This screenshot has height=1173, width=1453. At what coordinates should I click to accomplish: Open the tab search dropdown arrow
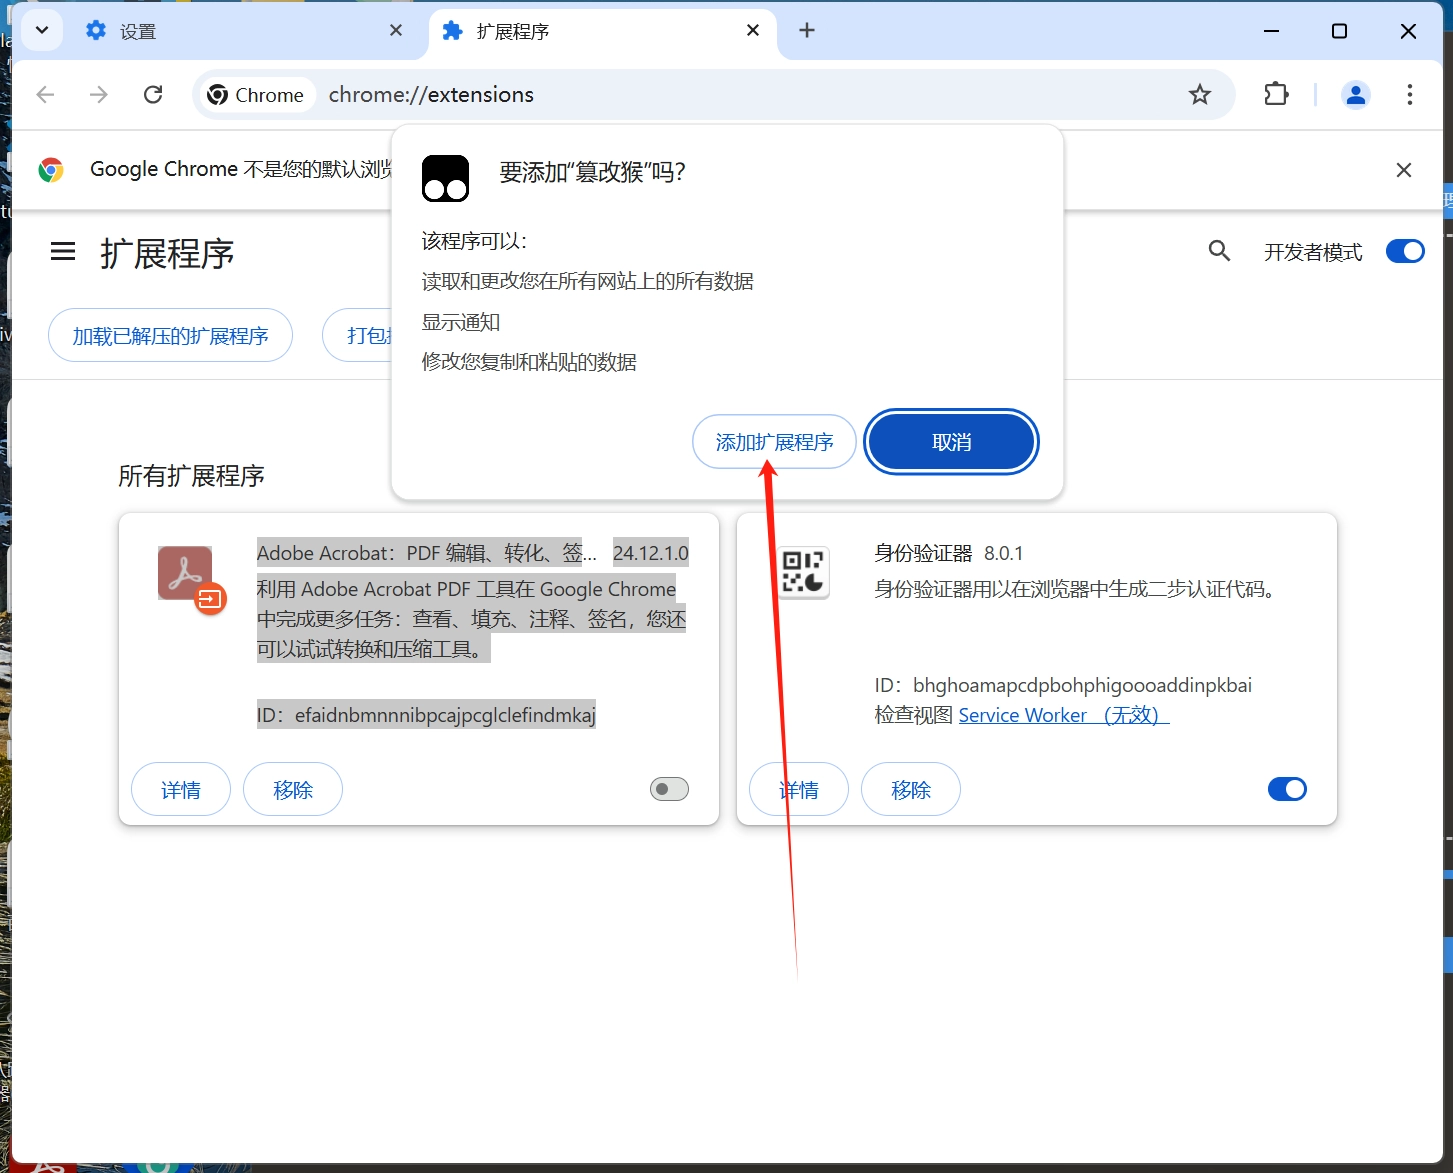click(x=42, y=30)
